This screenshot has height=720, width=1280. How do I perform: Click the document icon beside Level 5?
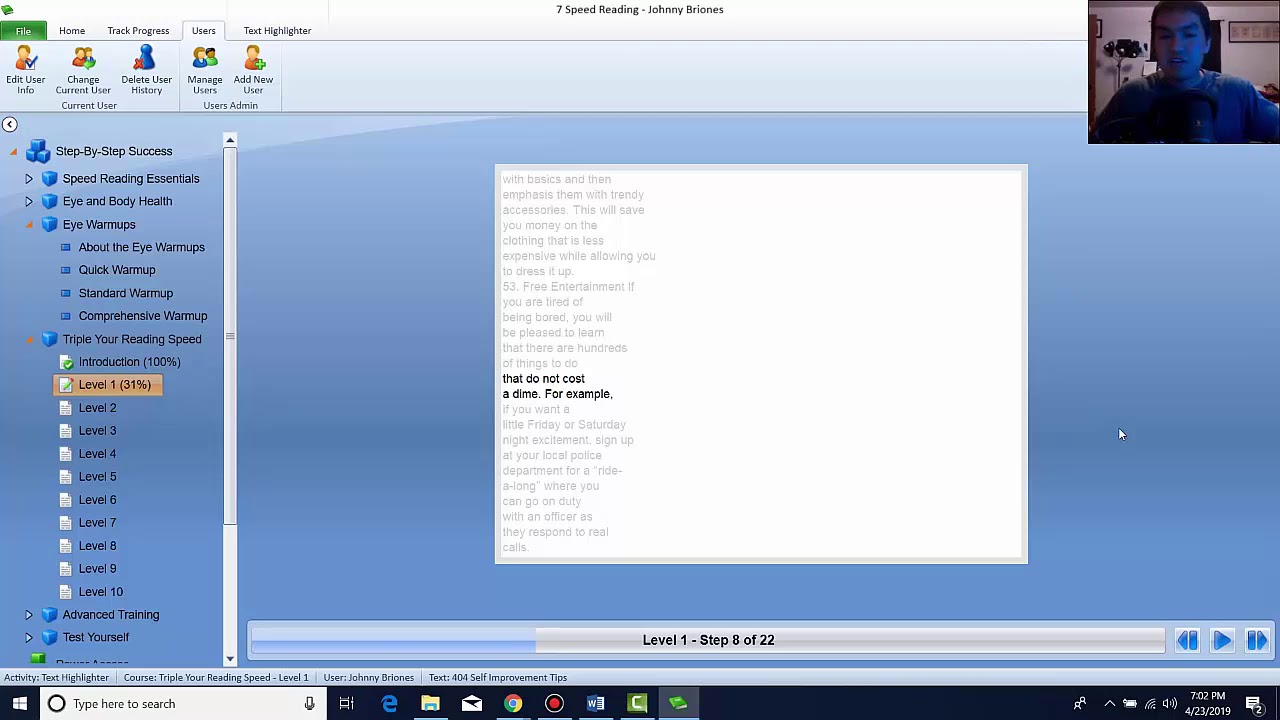point(66,477)
